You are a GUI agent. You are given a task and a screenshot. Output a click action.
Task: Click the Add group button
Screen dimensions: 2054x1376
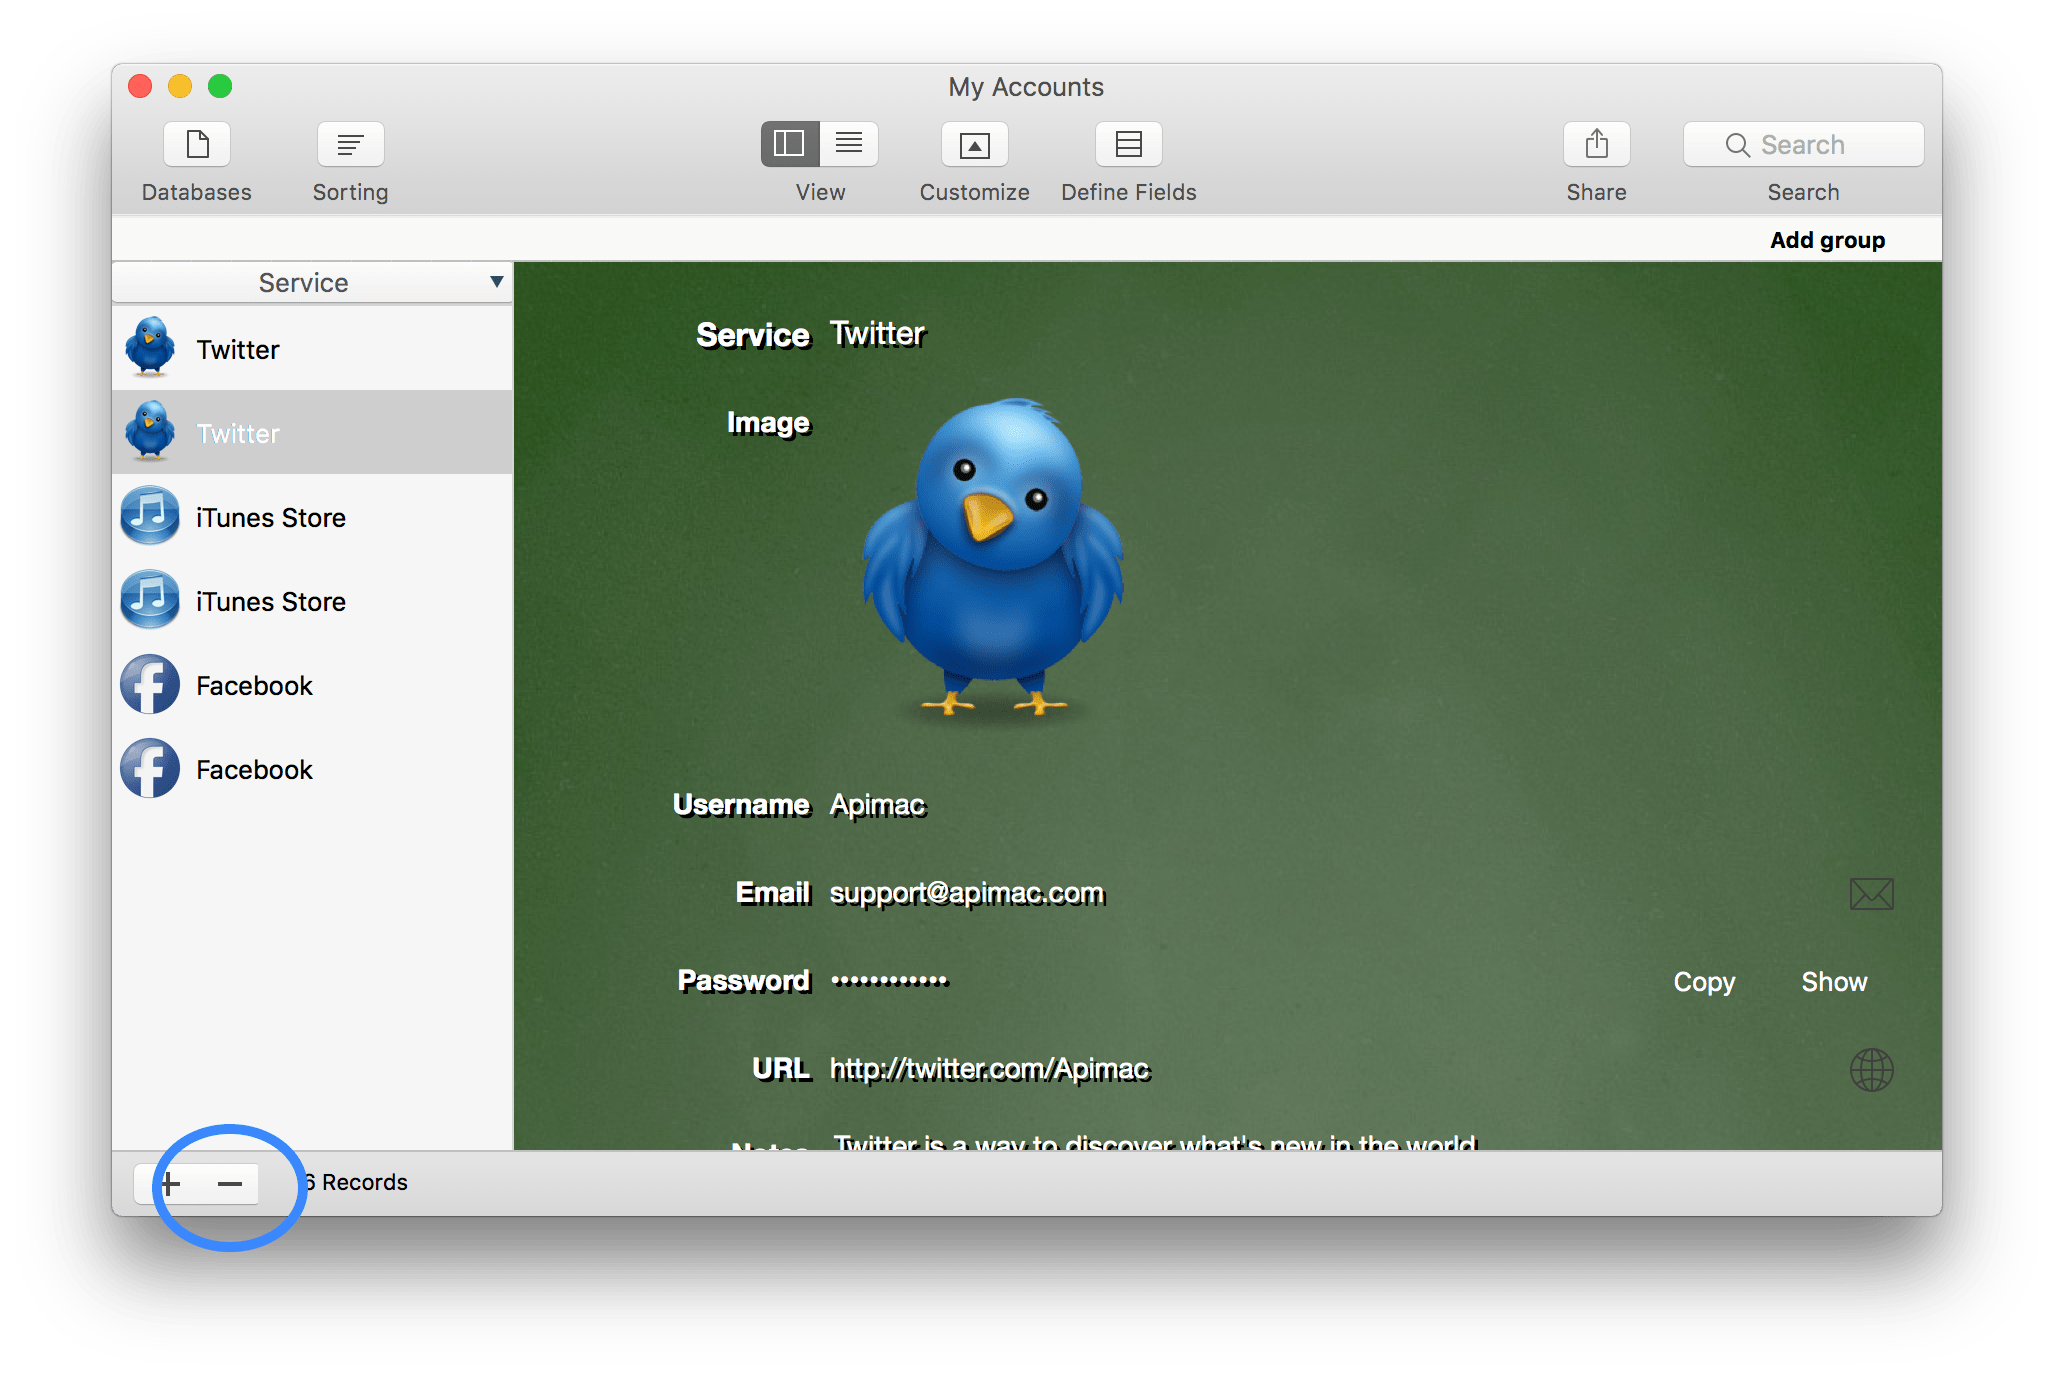point(1826,240)
